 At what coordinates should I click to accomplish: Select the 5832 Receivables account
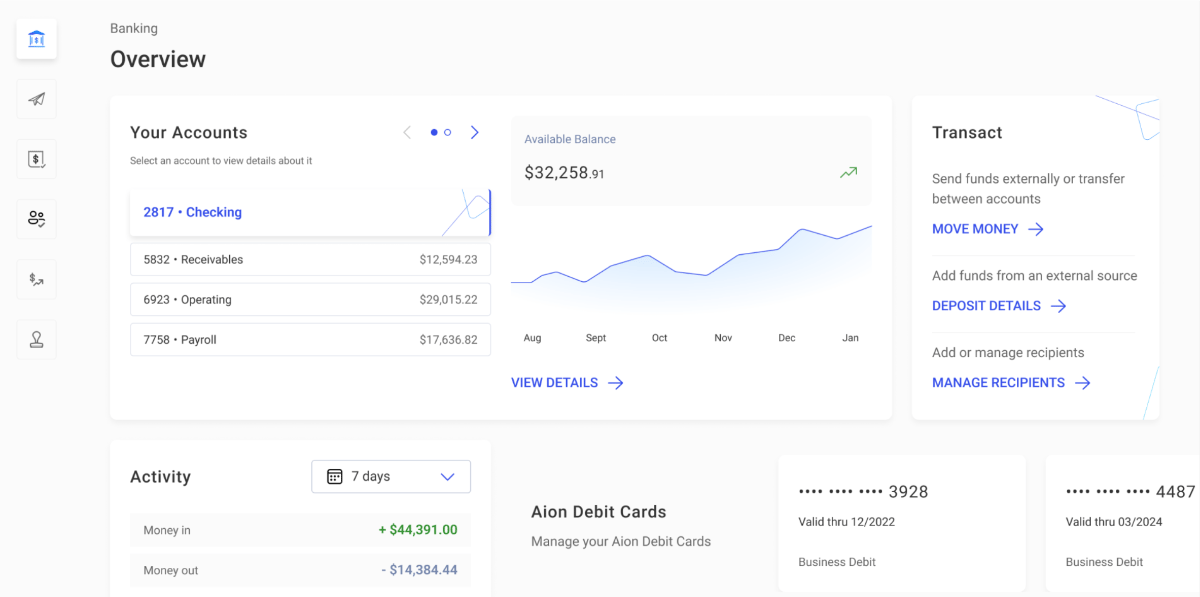pyautogui.click(x=310, y=259)
